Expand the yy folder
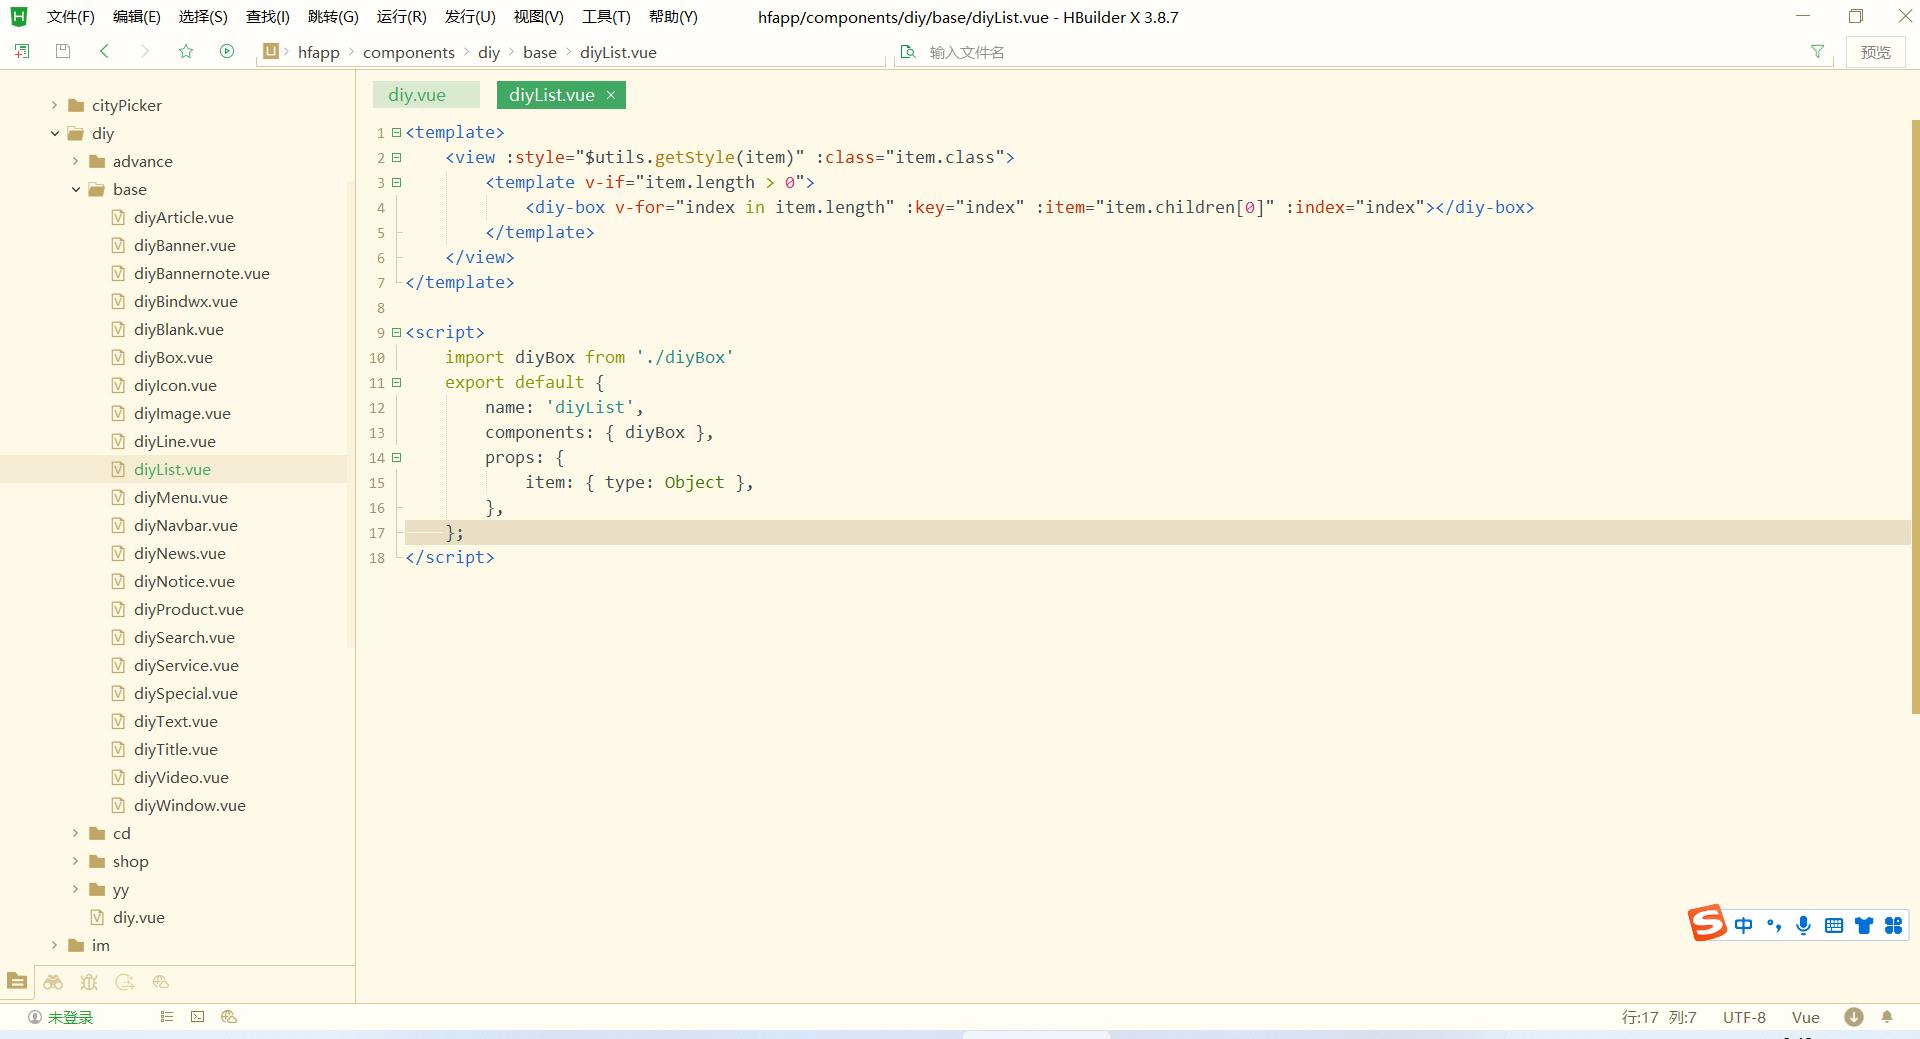1920x1039 pixels. pyautogui.click(x=76, y=889)
